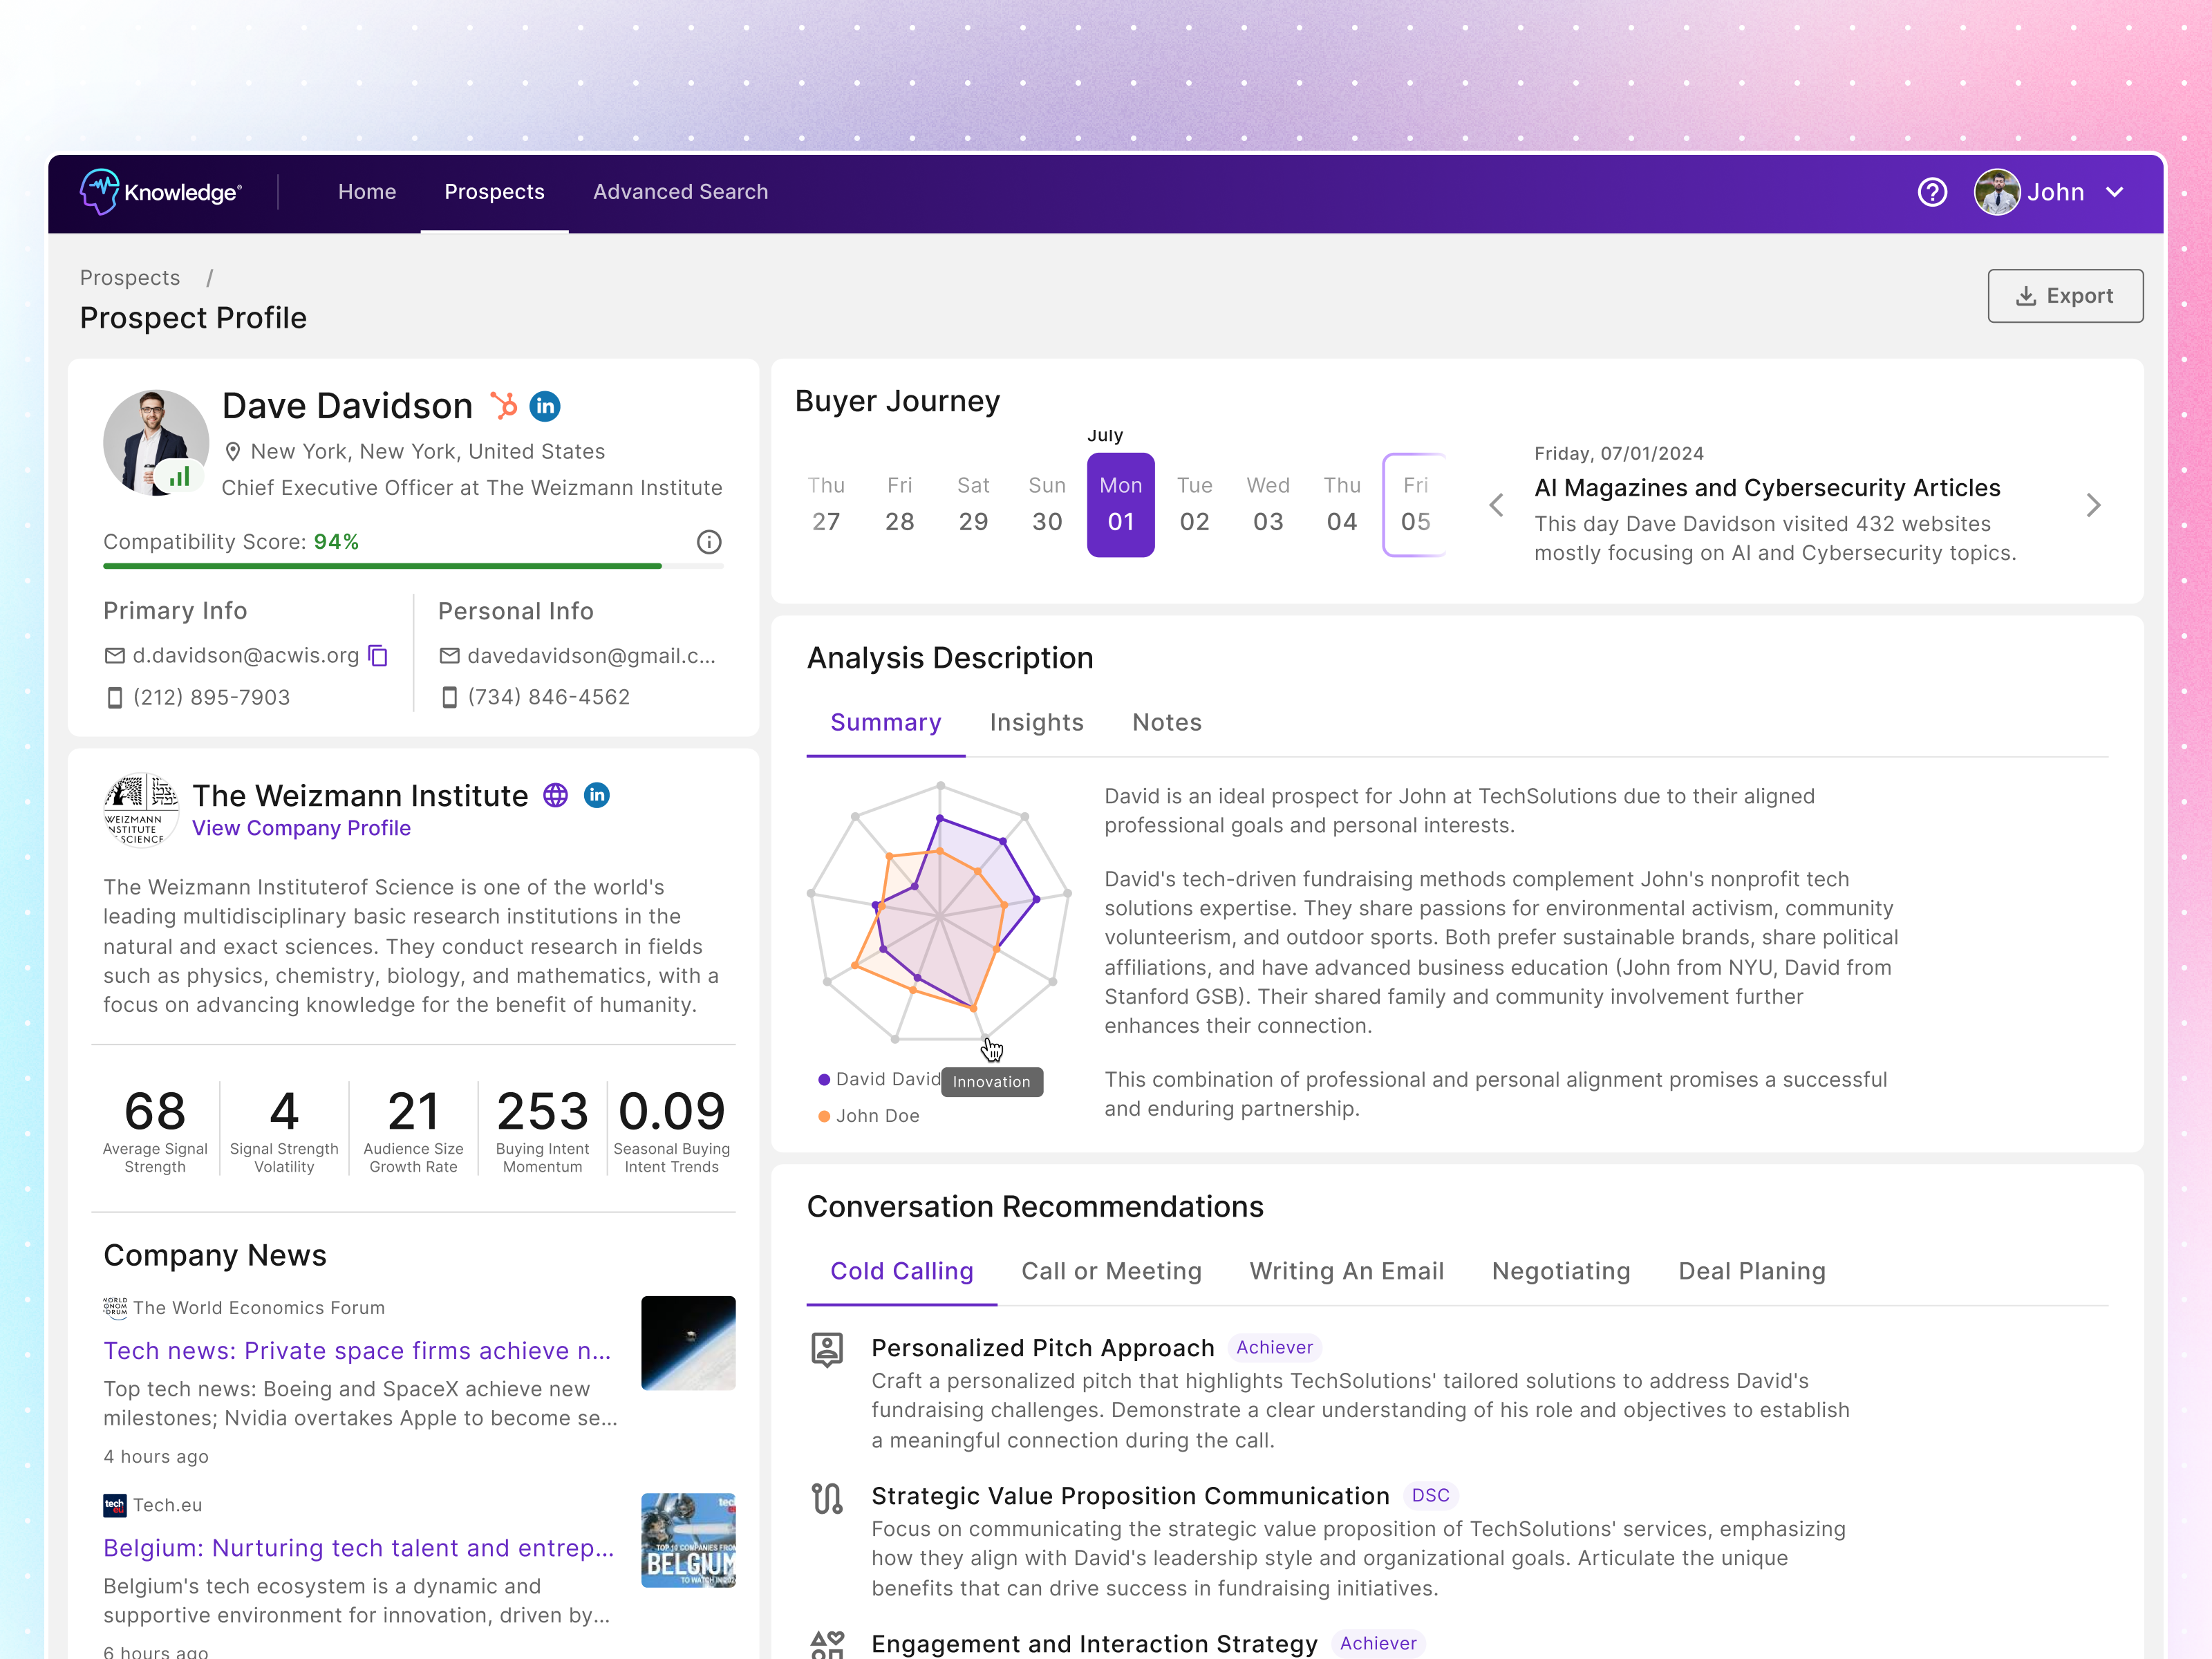The width and height of the screenshot is (2212, 1659).
Task: Open Advanced Search from the navigation bar
Action: click(x=681, y=191)
